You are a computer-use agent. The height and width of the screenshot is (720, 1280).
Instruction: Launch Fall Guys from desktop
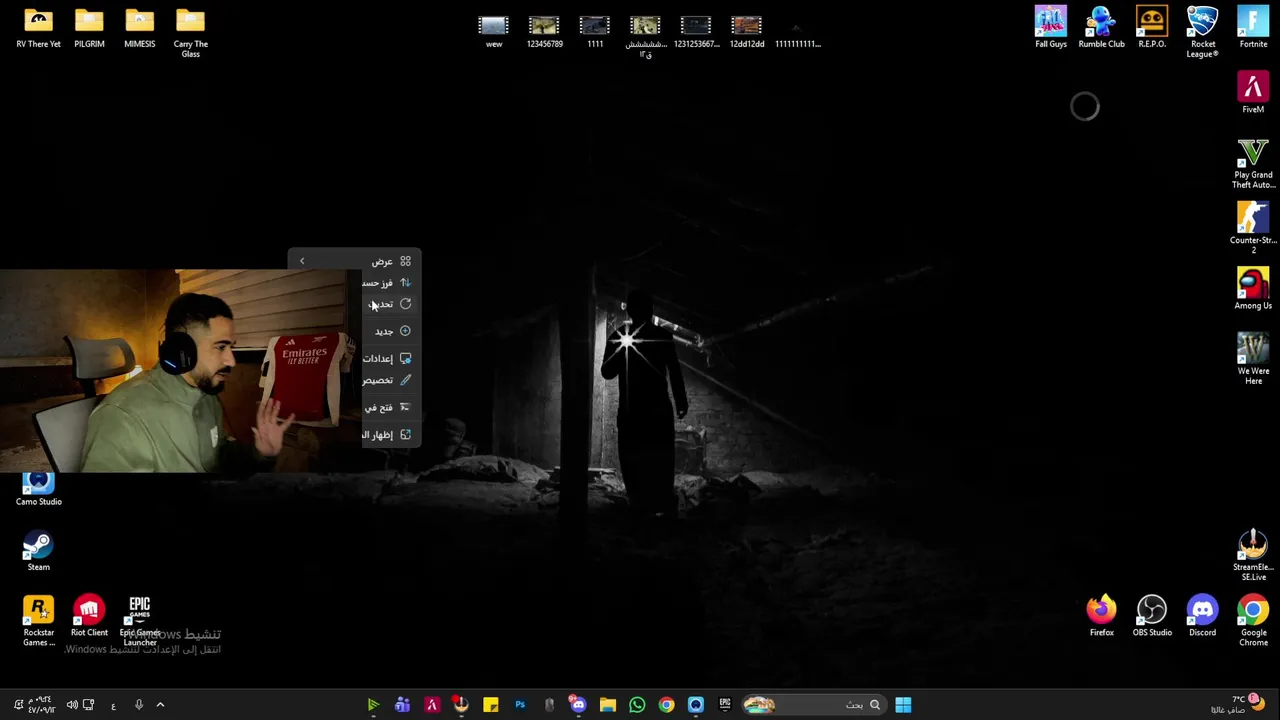[x=1050, y=28]
